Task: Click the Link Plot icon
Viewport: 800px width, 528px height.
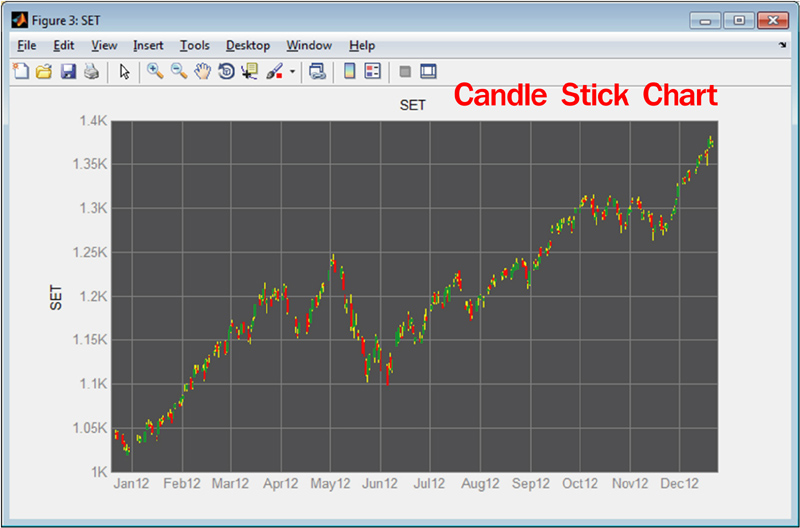Action: pos(317,71)
